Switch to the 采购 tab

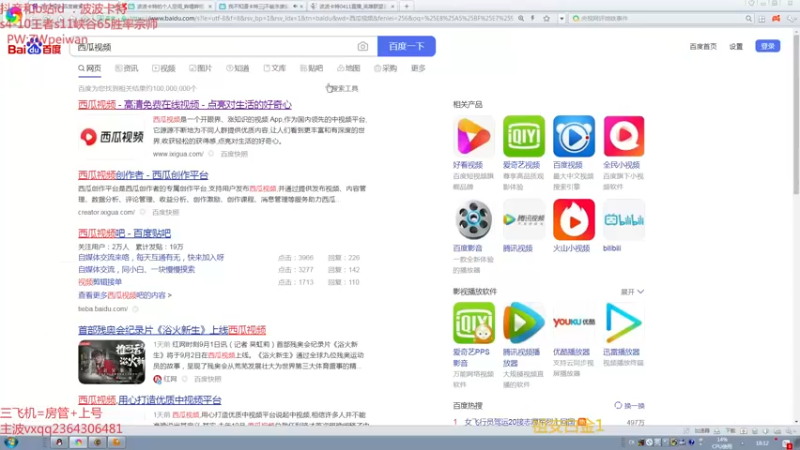click(386, 68)
